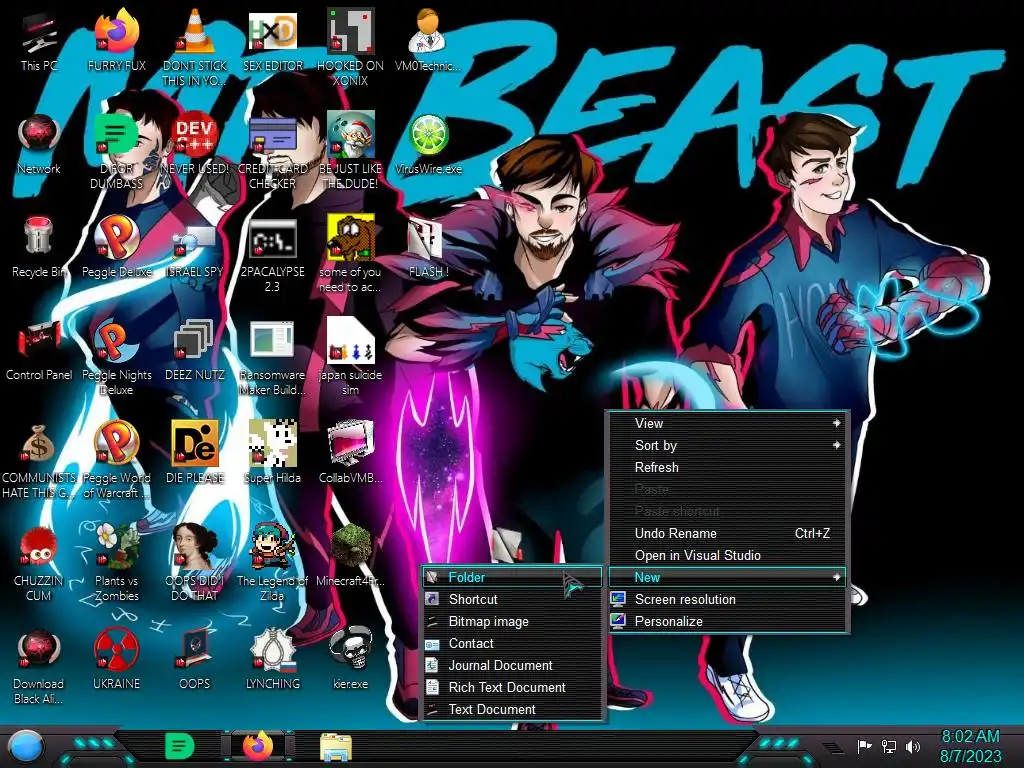Create a new Bitmap image
The width and height of the screenshot is (1024, 768).
coord(512,622)
